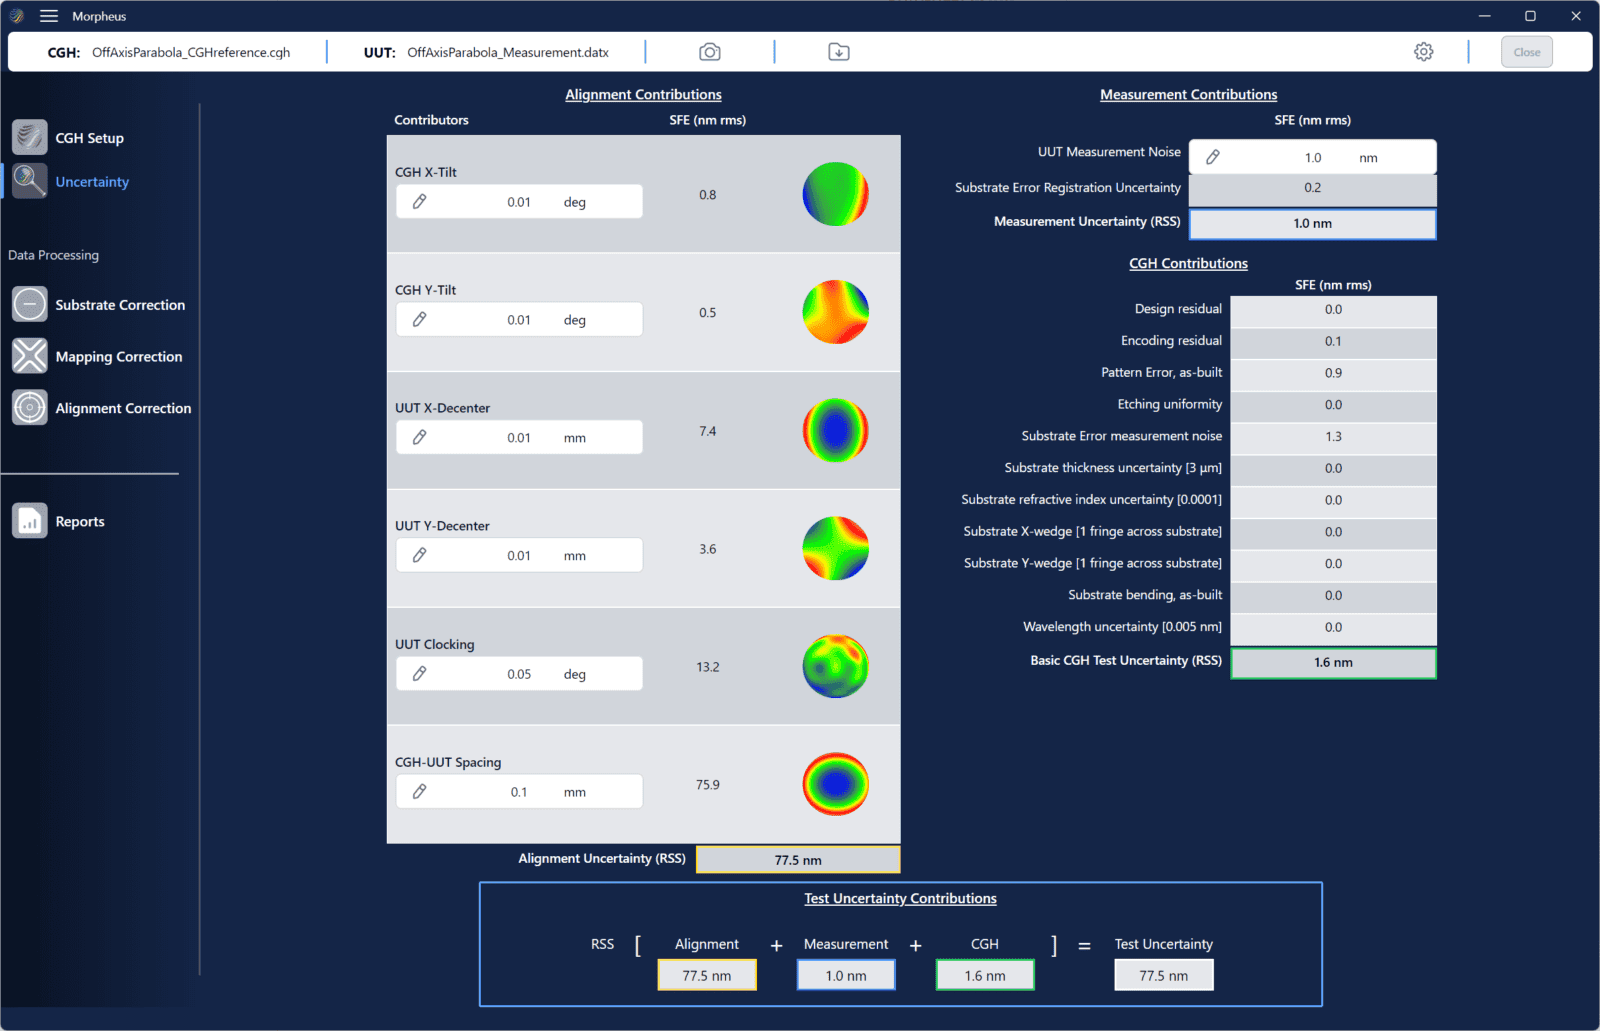This screenshot has width=1600, height=1031.
Task: Click the download/import folder icon
Action: tap(839, 52)
